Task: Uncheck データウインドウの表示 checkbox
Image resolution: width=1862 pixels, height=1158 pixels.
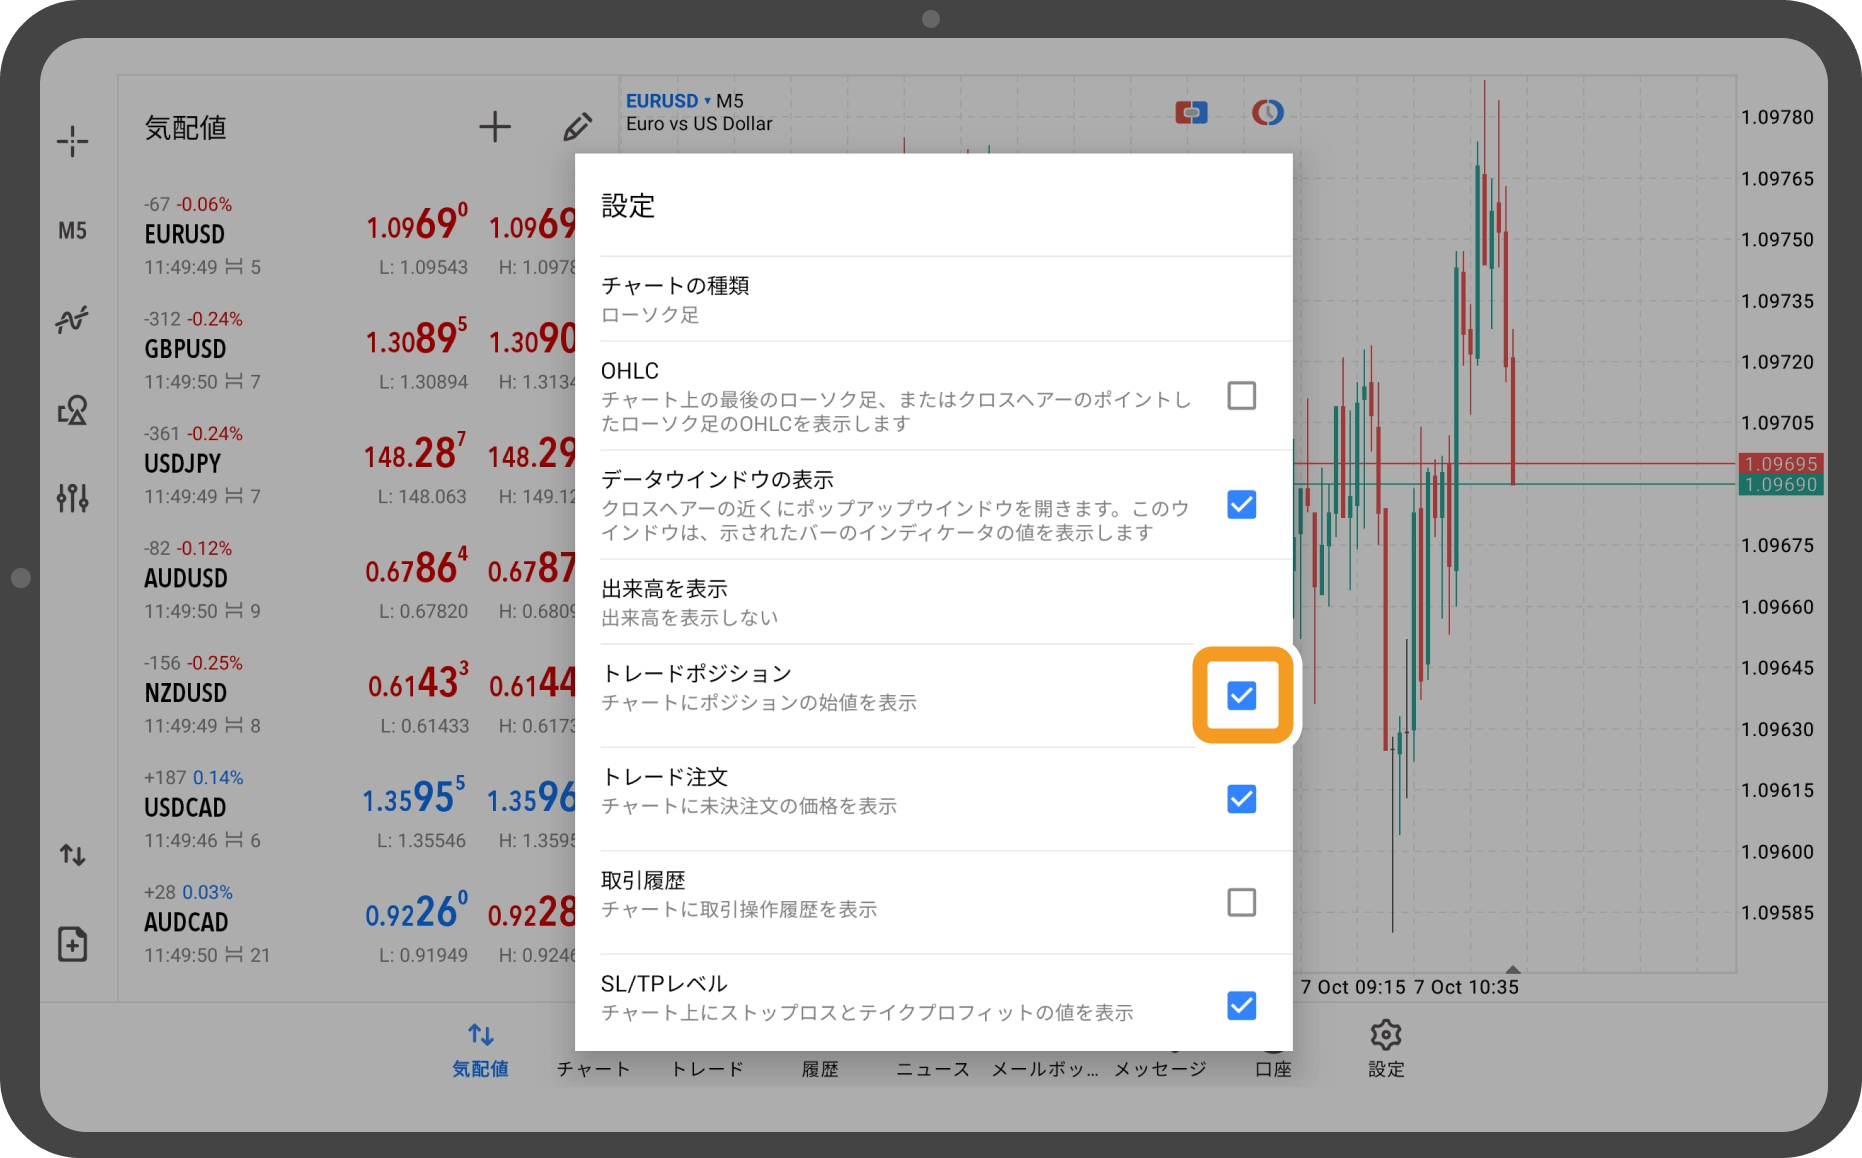Action: pyautogui.click(x=1241, y=505)
